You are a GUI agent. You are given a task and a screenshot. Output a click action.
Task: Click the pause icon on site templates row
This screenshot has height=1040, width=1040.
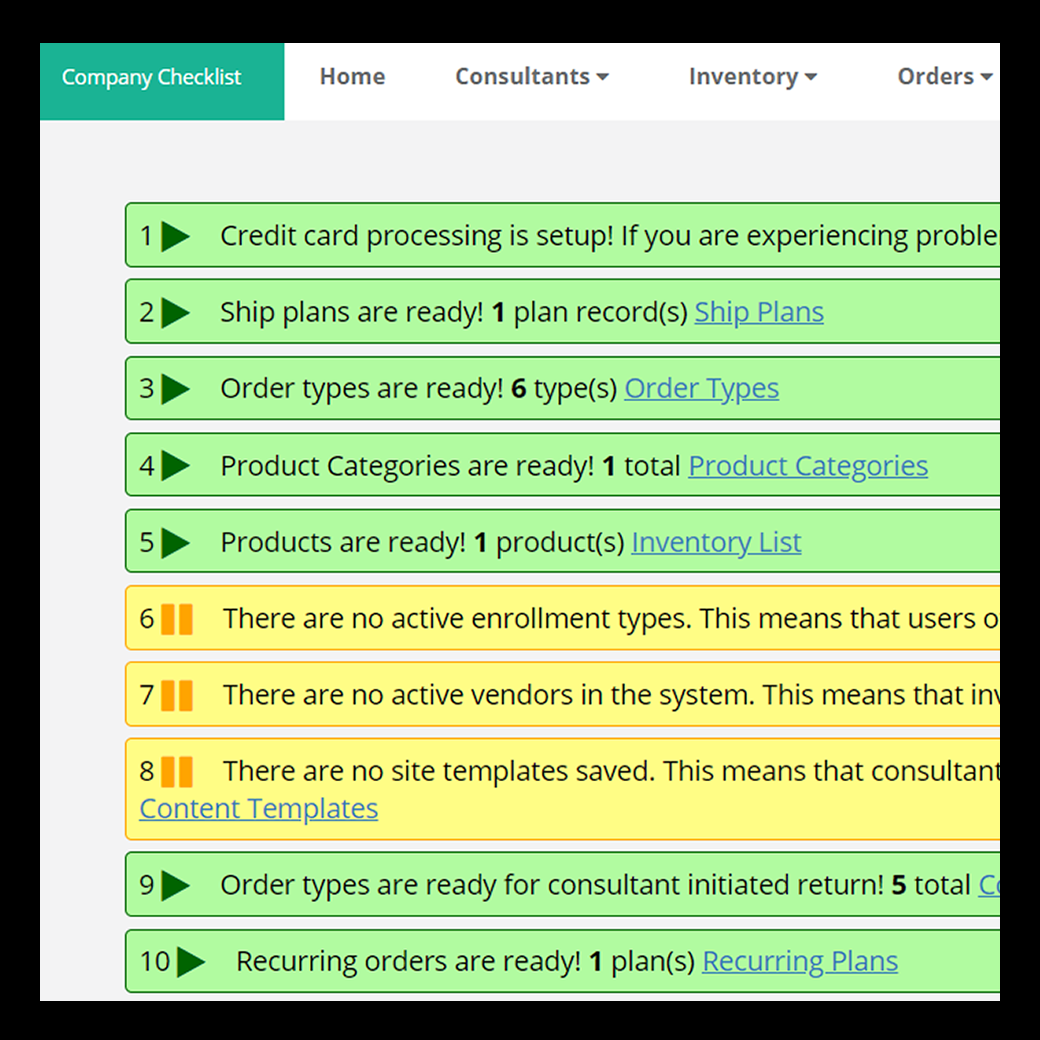point(177,771)
